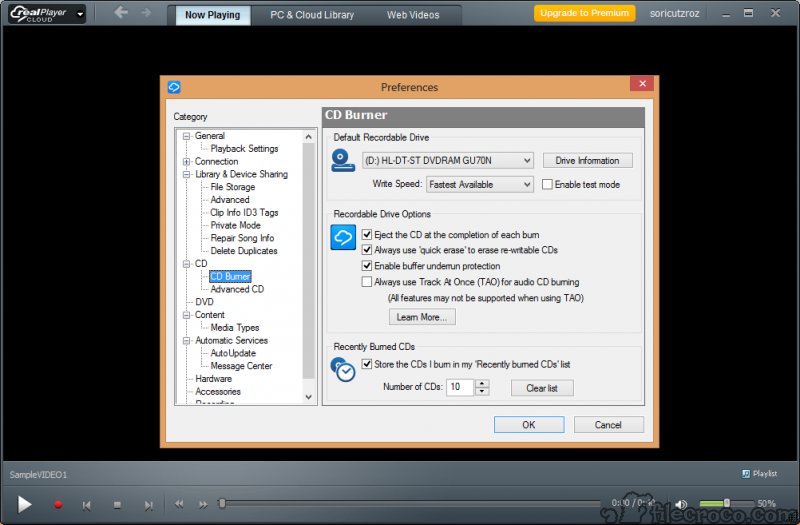The height and width of the screenshot is (525, 800).
Task: Go forward with the right arrow
Action: pos(146,12)
